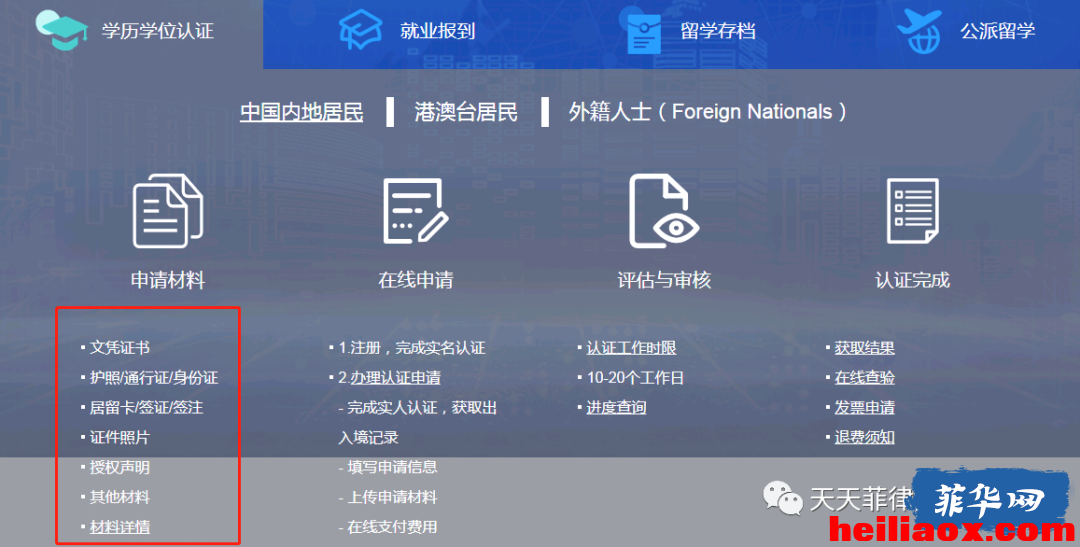Click the 在线支付费用 step

pos(392,527)
